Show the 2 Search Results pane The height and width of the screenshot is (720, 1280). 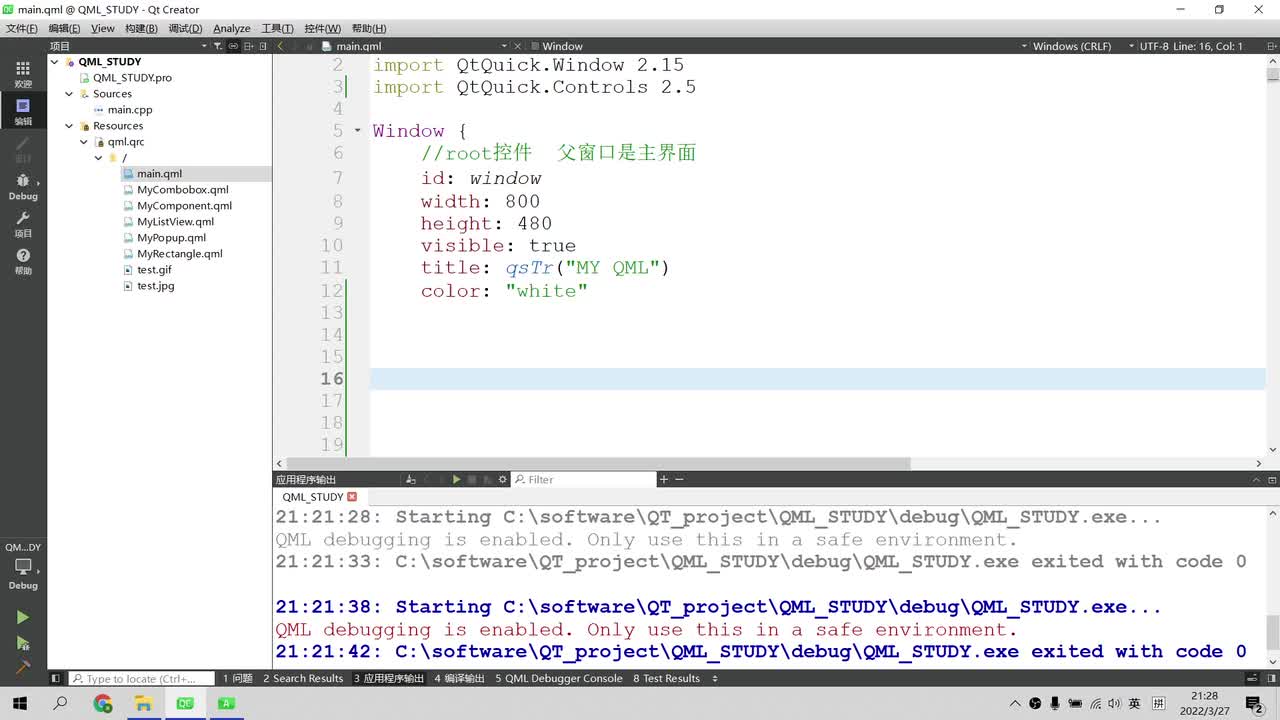303,679
